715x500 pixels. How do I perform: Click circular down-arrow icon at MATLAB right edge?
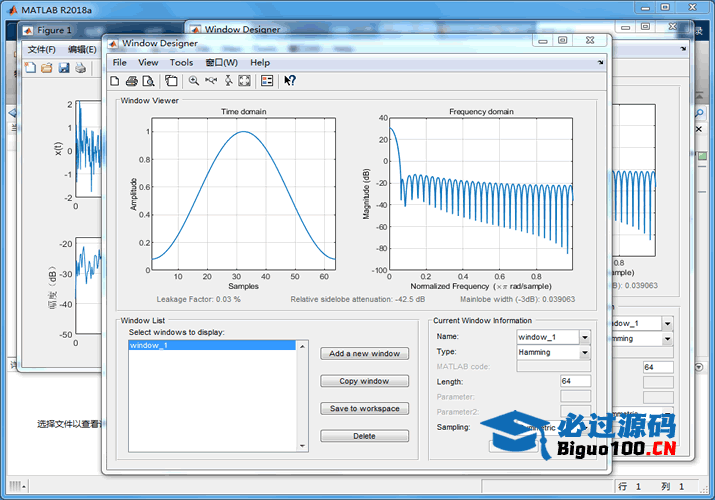coord(699,367)
